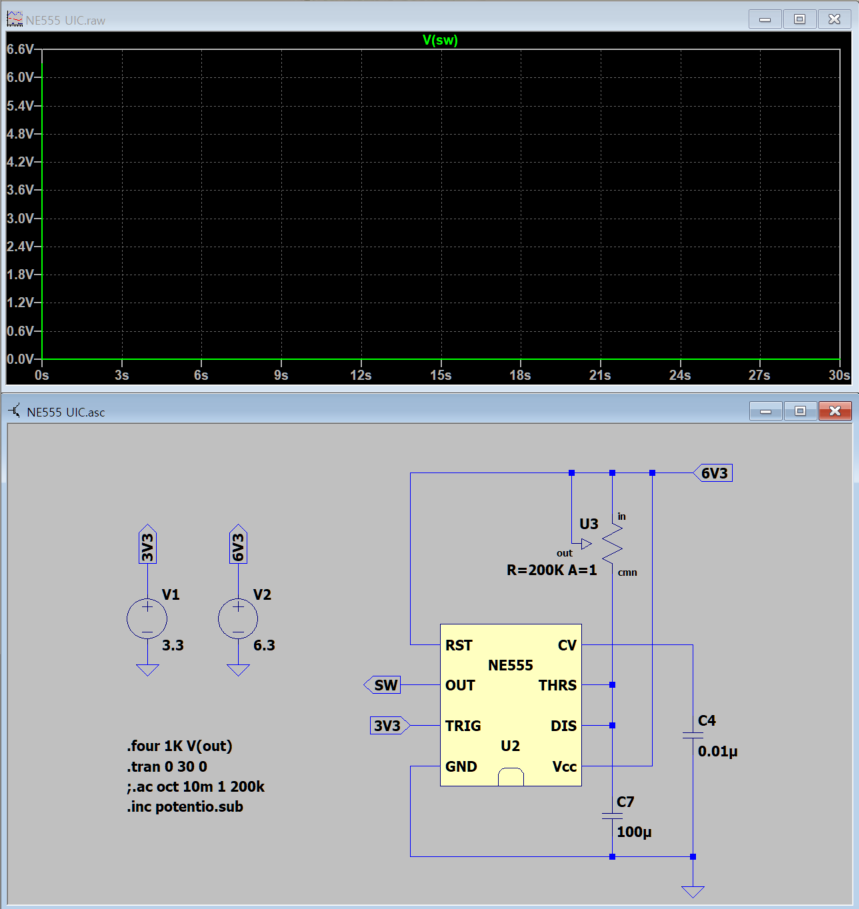The image size is (859, 909).
Task: Click the SW output net flag
Action: coord(384,685)
